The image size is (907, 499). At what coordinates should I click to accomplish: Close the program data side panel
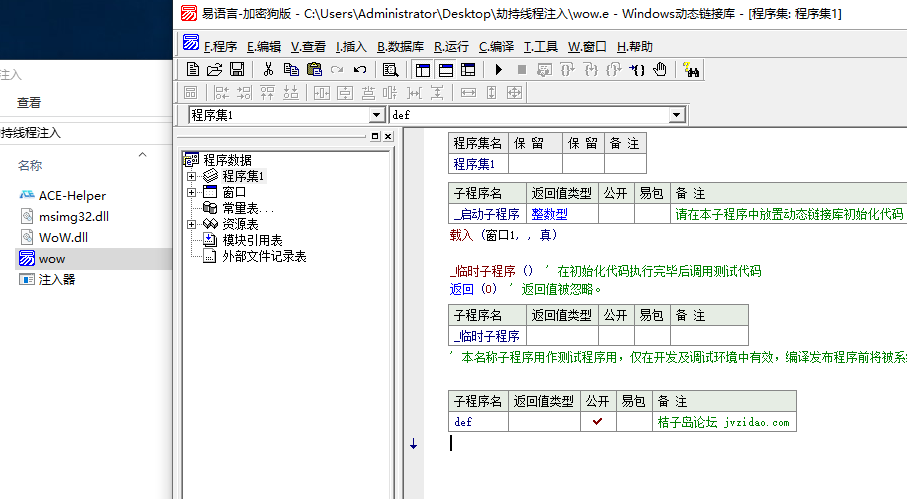(x=388, y=136)
